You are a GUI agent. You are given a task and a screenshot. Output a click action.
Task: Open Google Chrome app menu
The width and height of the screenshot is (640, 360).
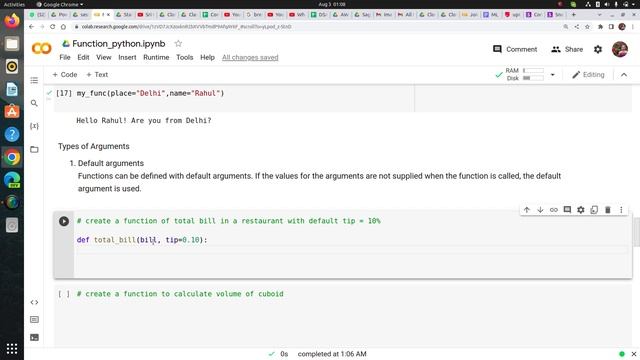[60, 4]
